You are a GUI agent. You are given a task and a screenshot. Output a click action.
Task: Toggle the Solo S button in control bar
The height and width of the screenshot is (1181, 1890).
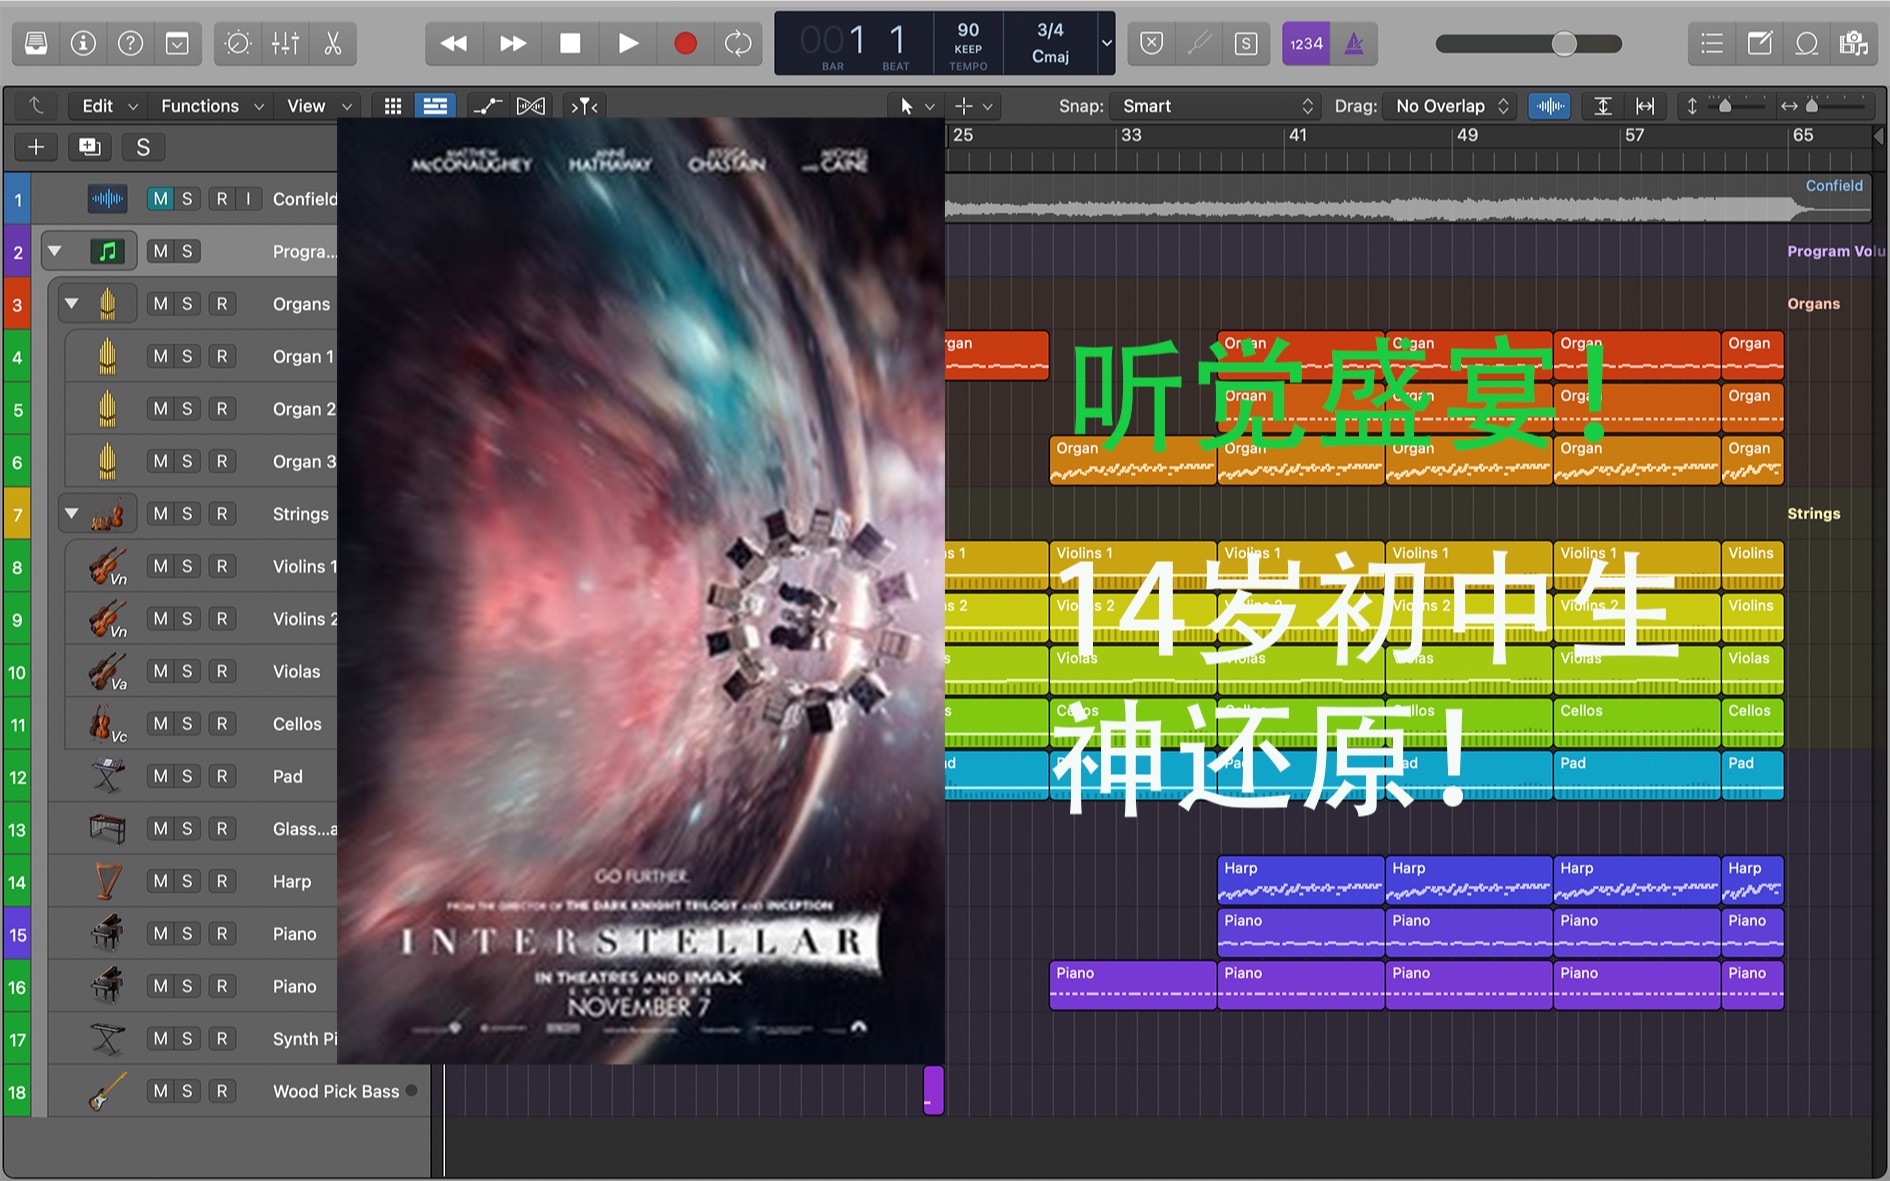1246,43
